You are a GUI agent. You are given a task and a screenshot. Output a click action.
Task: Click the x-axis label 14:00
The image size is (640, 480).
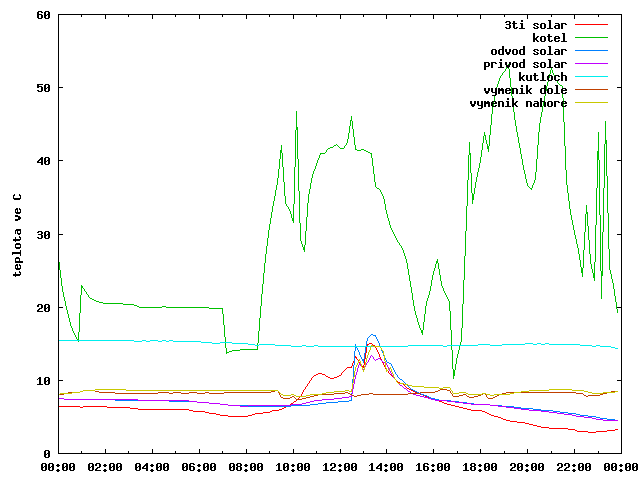tap(387, 467)
